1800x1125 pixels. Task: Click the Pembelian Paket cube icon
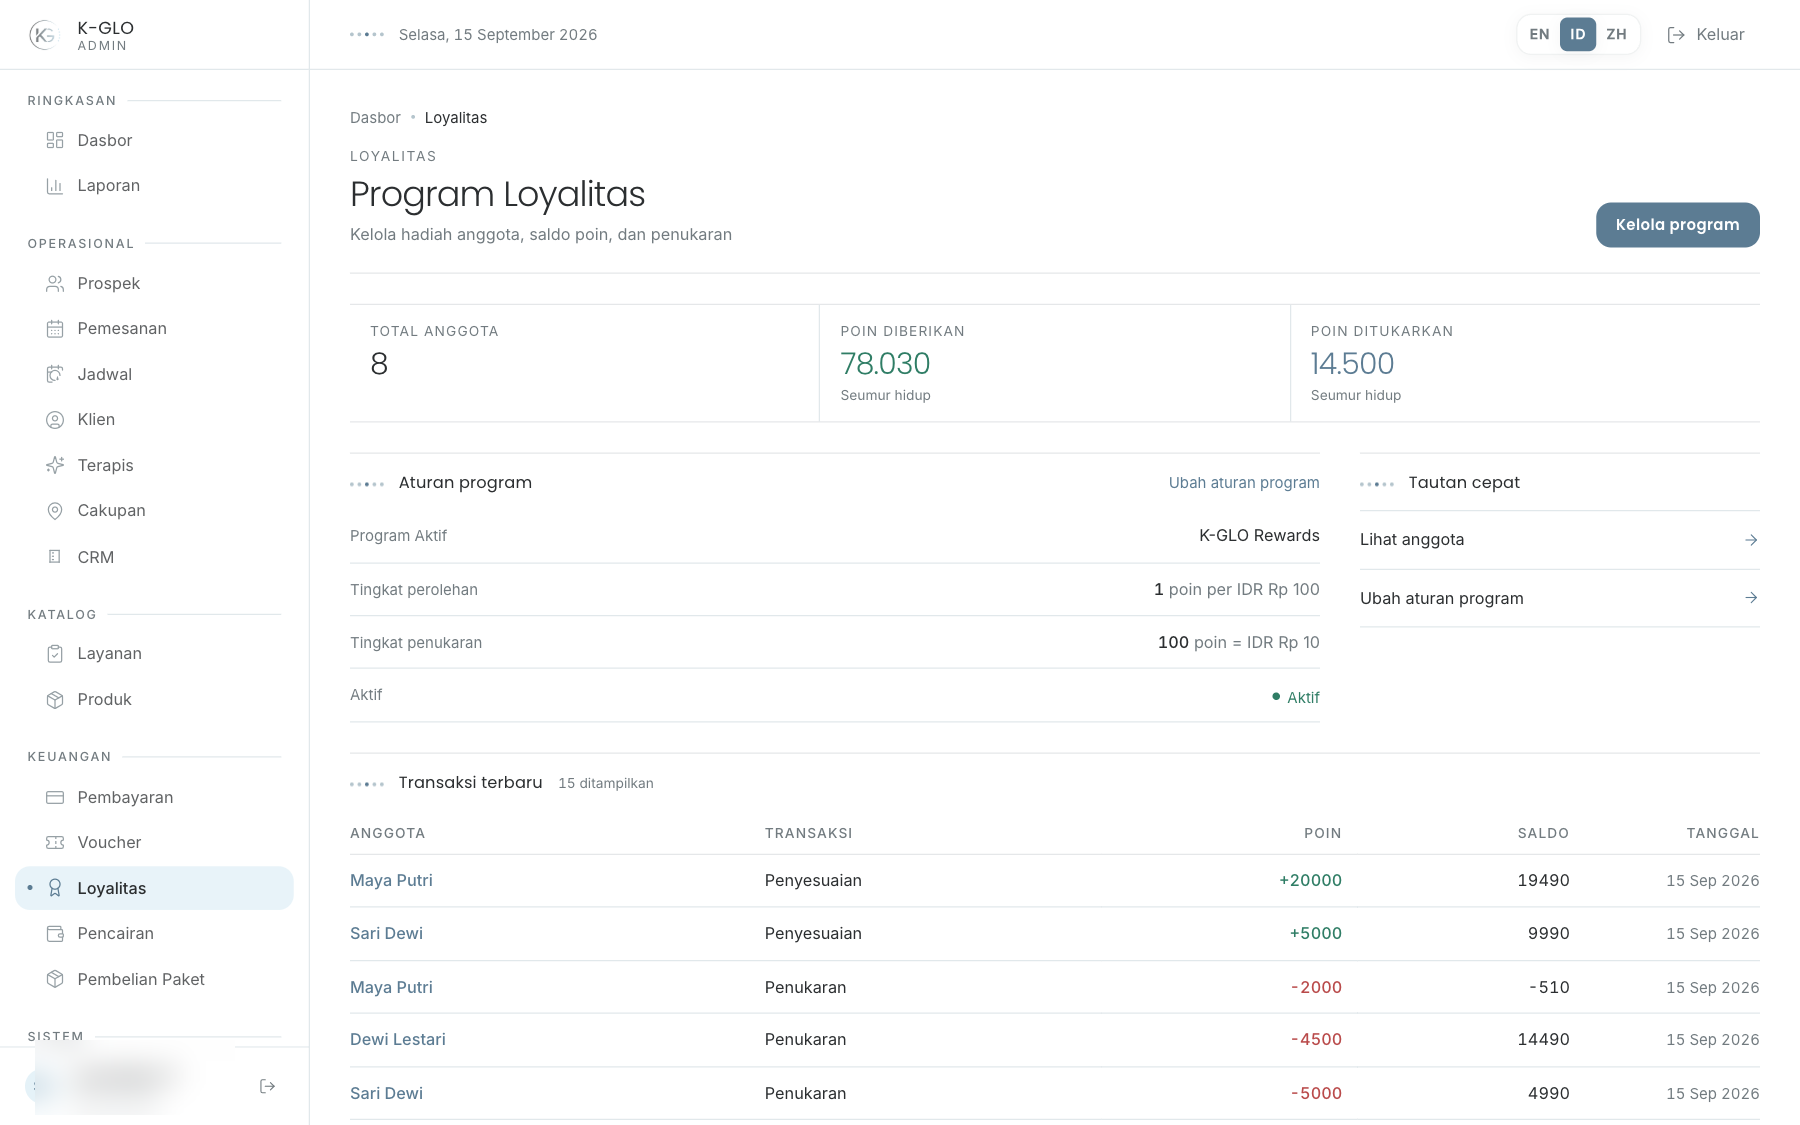pos(55,979)
